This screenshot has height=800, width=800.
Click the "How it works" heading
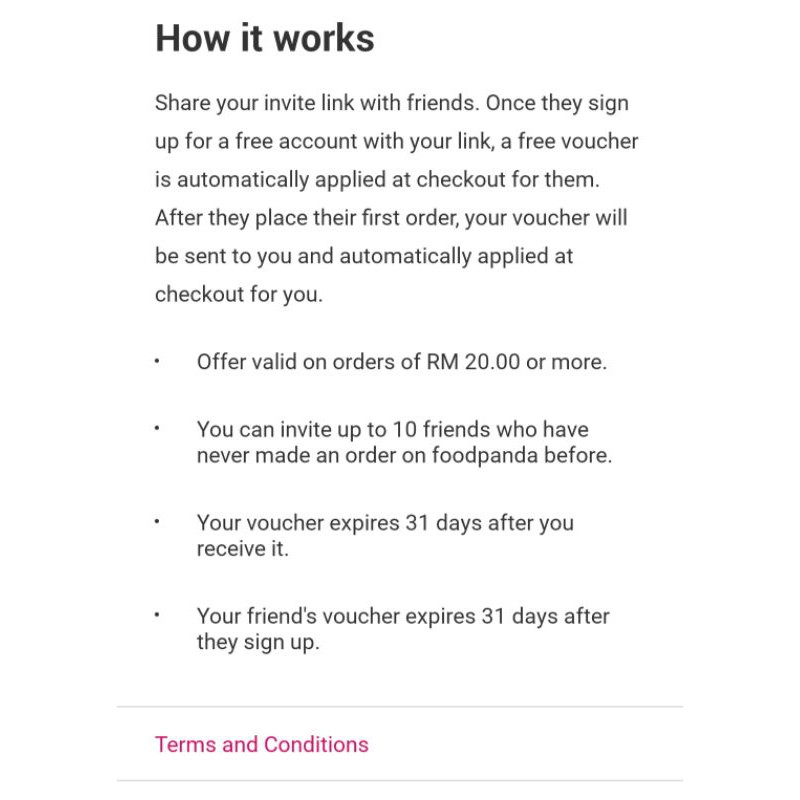[265, 39]
